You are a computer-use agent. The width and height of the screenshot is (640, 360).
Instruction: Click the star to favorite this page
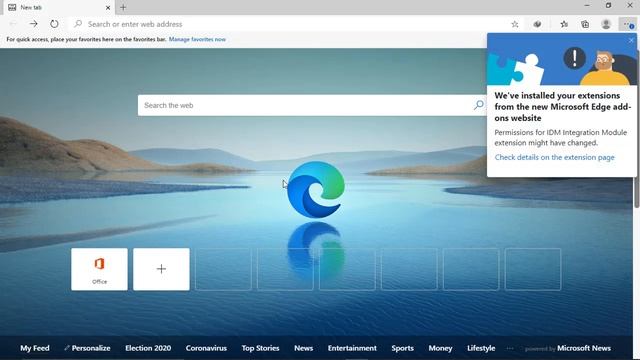point(515,24)
